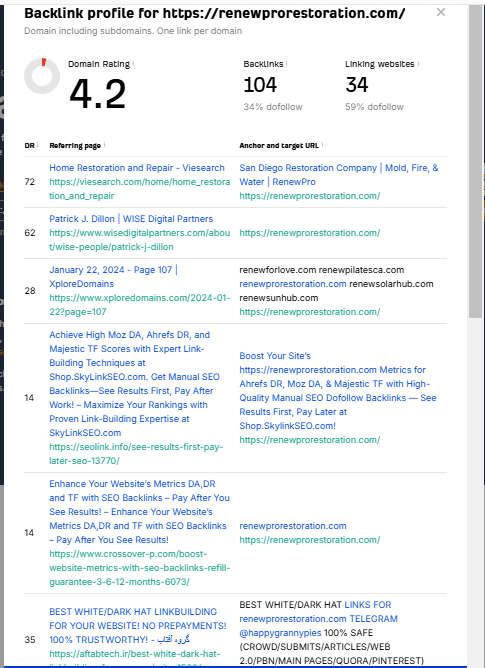Image resolution: width=485 pixels, height=668 pixels.
Task: Open target URL in WISE Digital Partners row
Action: (x=309, y=233)
